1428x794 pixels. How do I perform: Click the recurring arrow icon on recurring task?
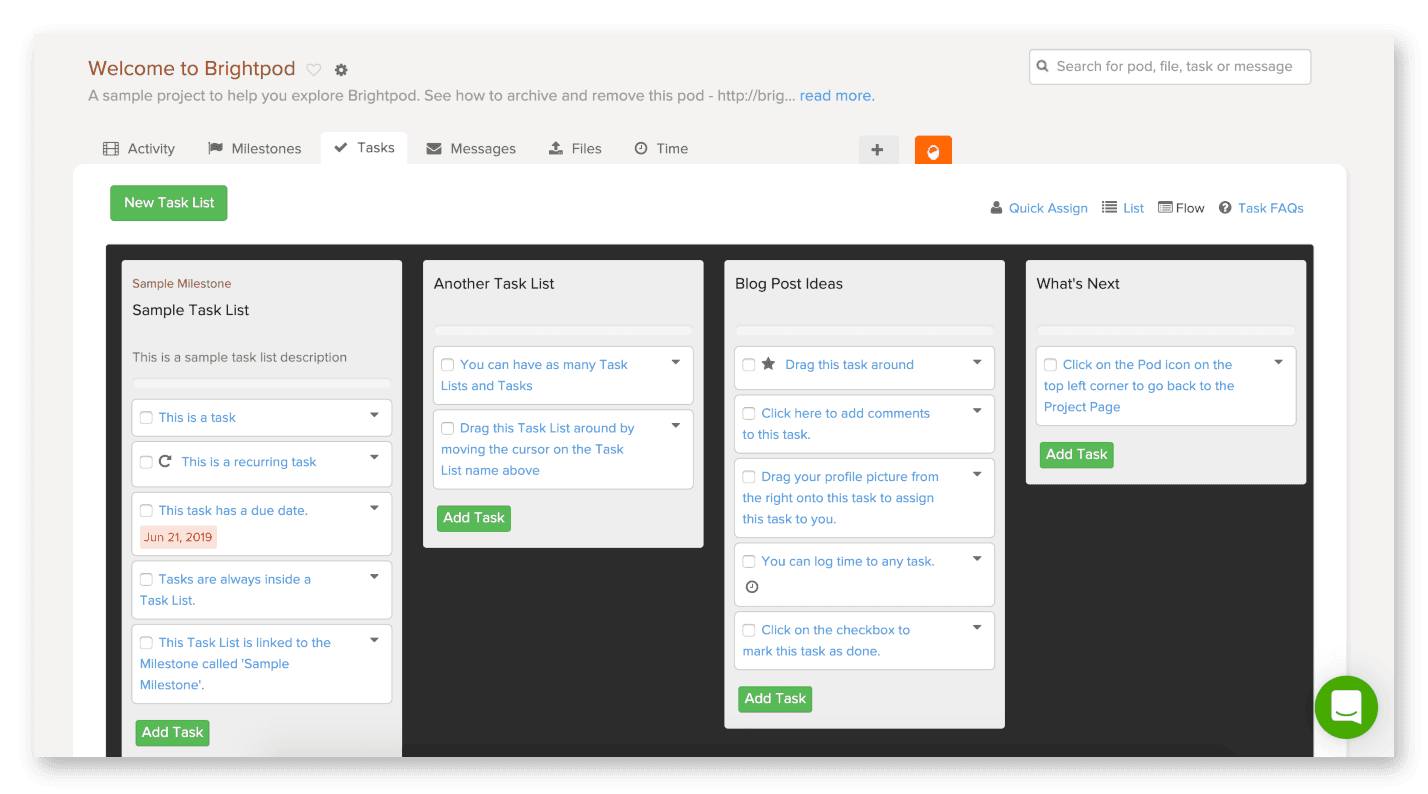[x=166, y=462]
